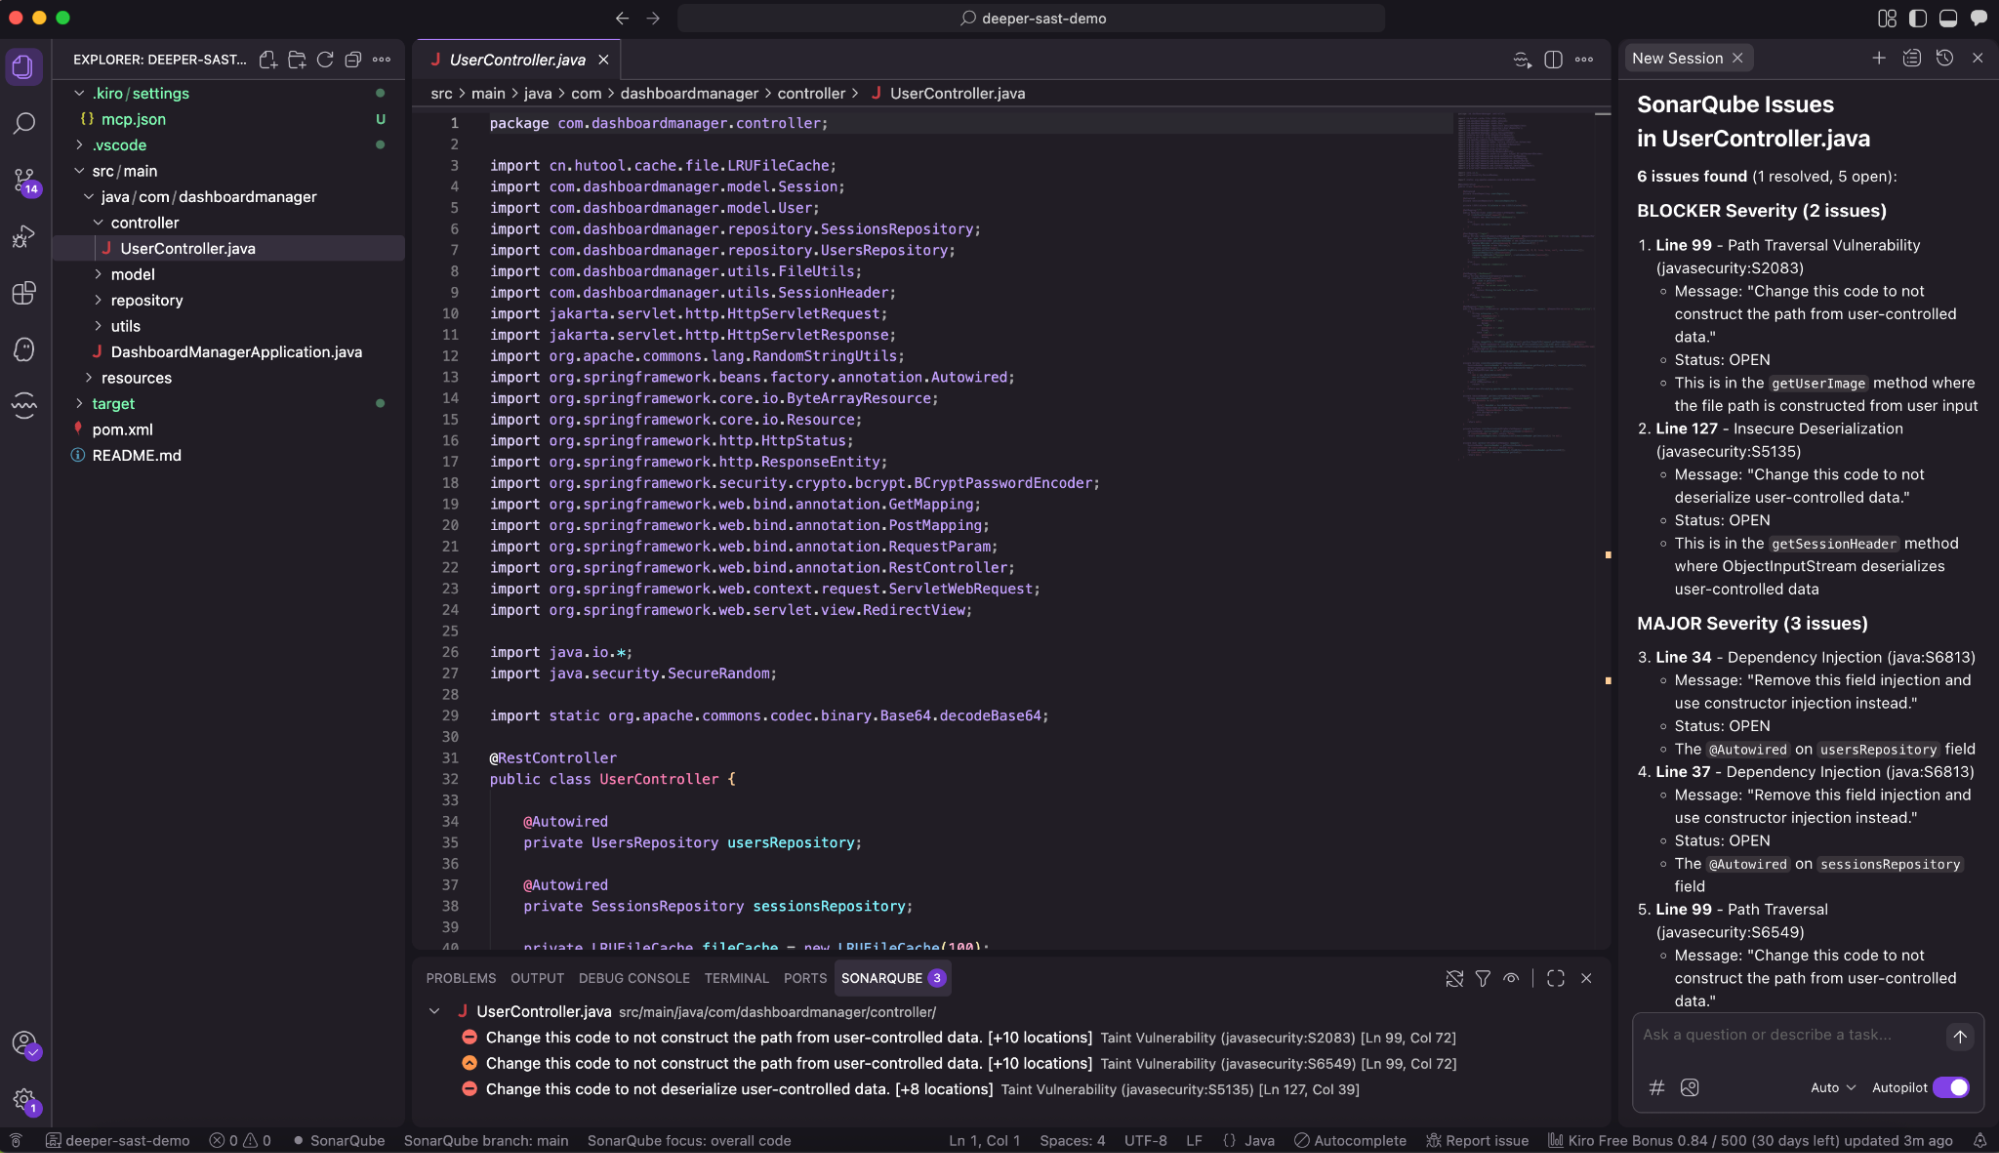Toggle the primary sidebar layout icon

[x=1917, y=18]
